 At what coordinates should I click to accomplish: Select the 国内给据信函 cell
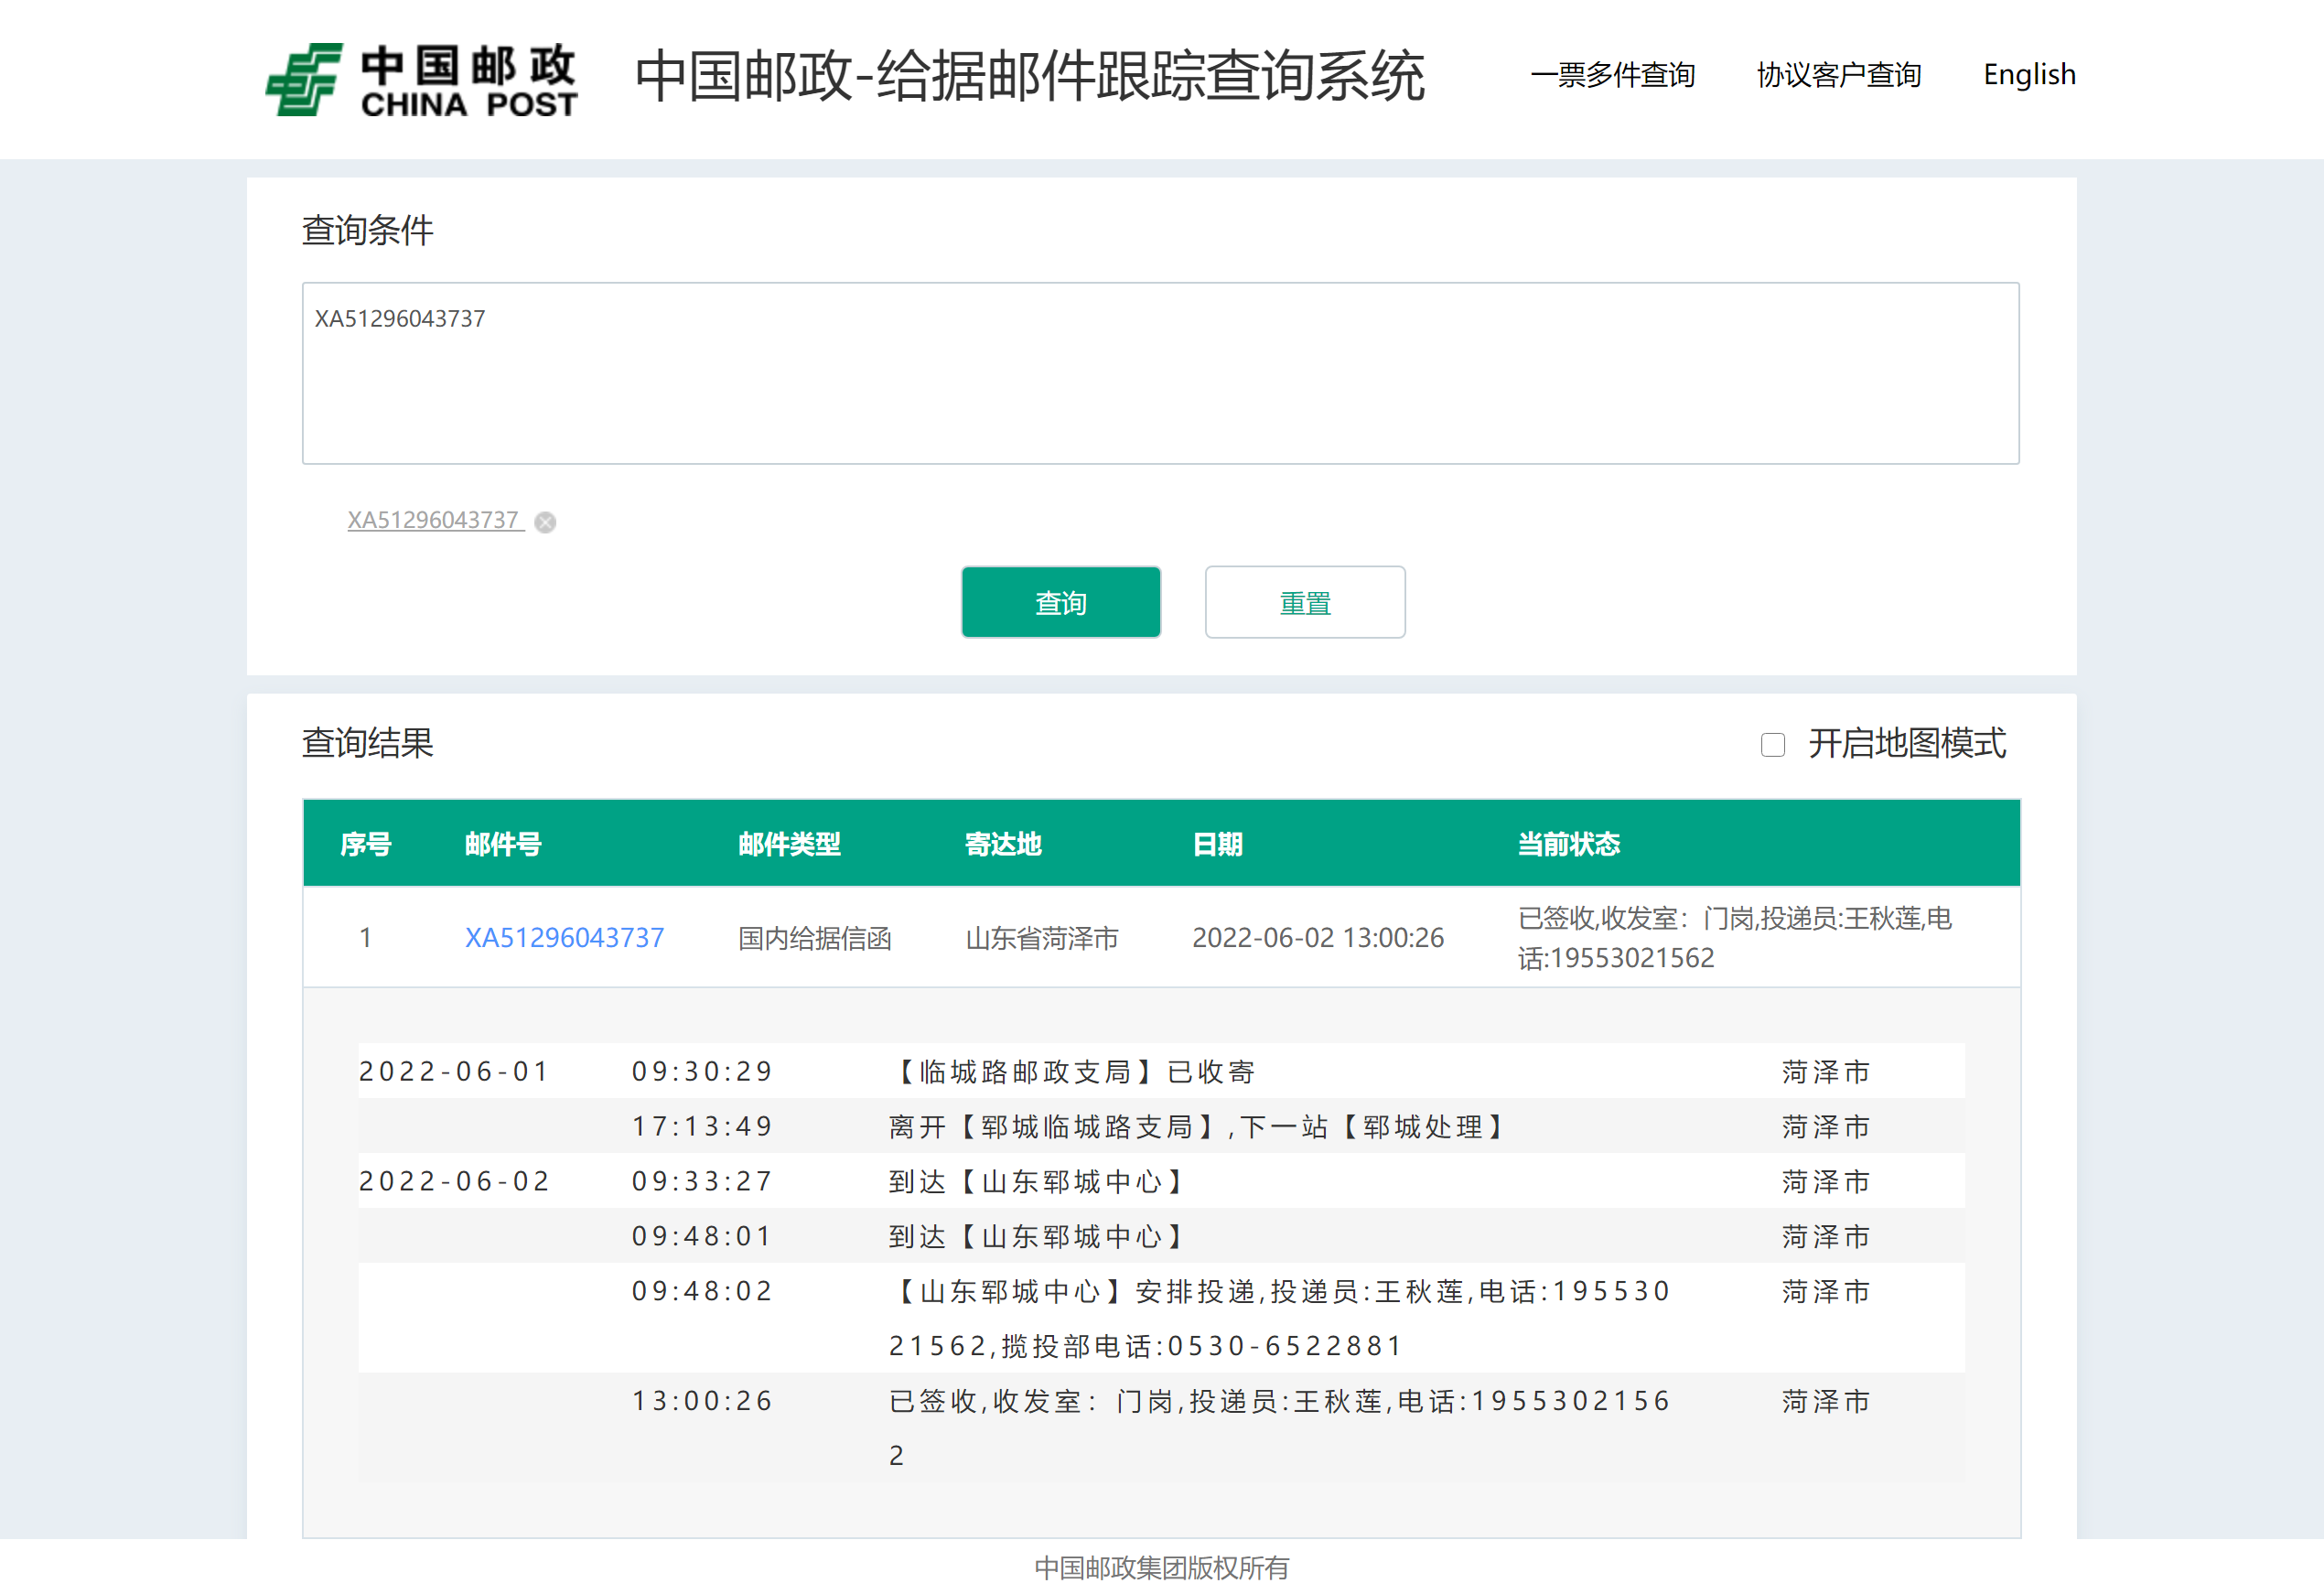[x=814, y=938]
